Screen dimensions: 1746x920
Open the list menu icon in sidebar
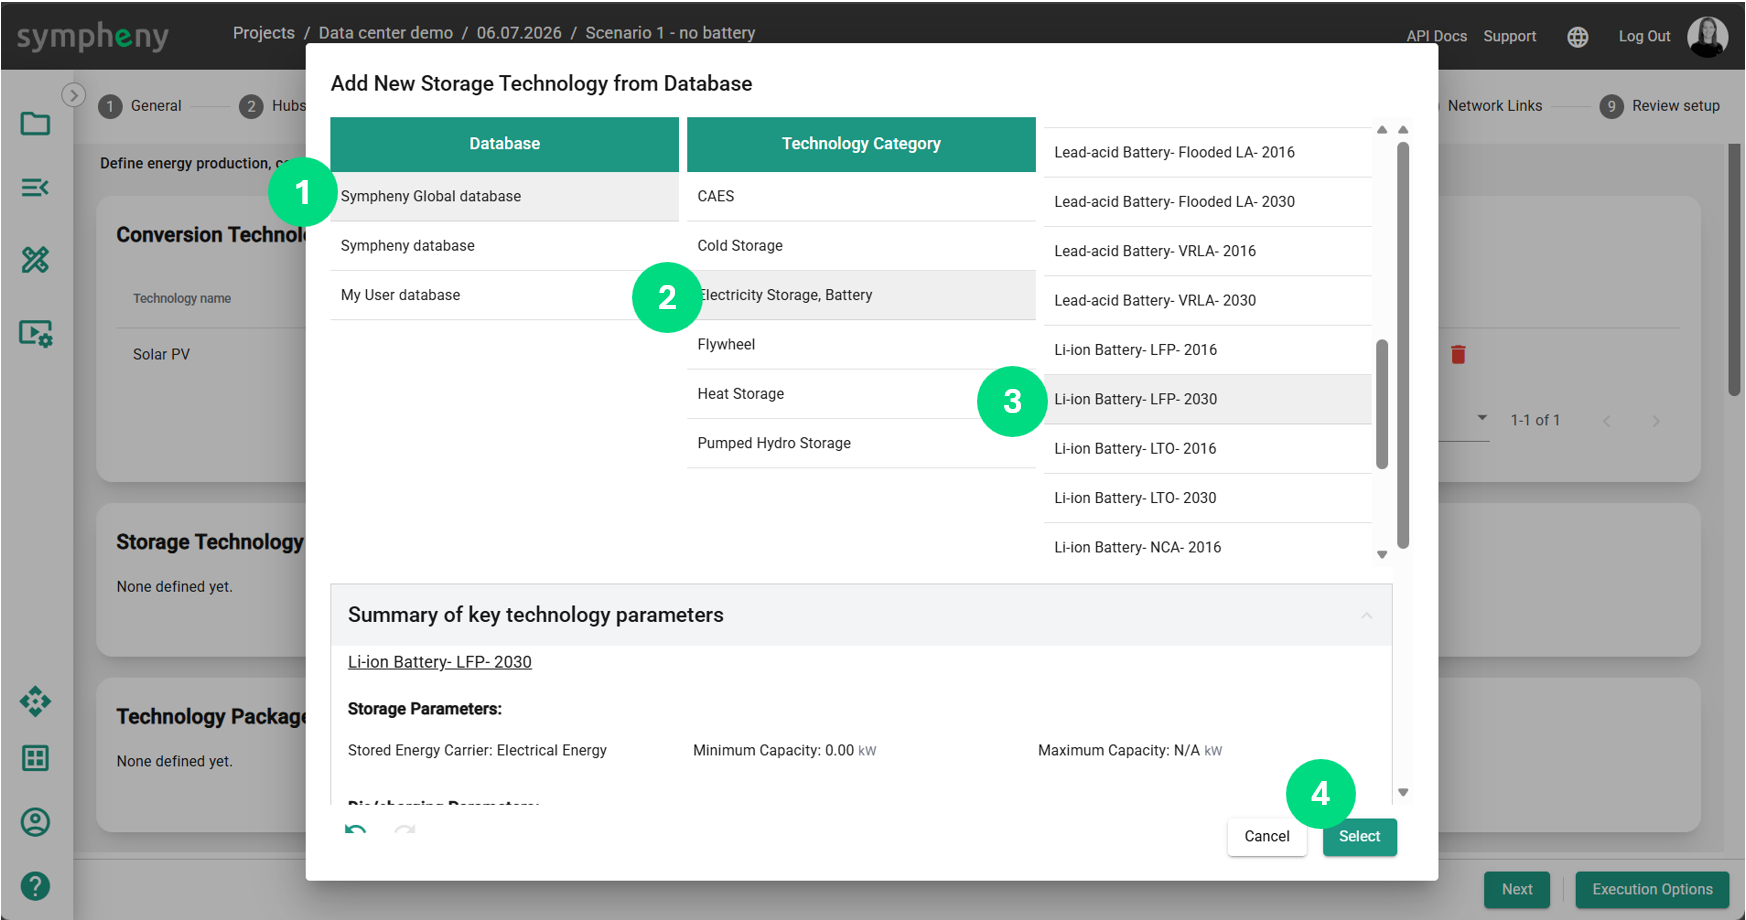click(x=35, y=187)
